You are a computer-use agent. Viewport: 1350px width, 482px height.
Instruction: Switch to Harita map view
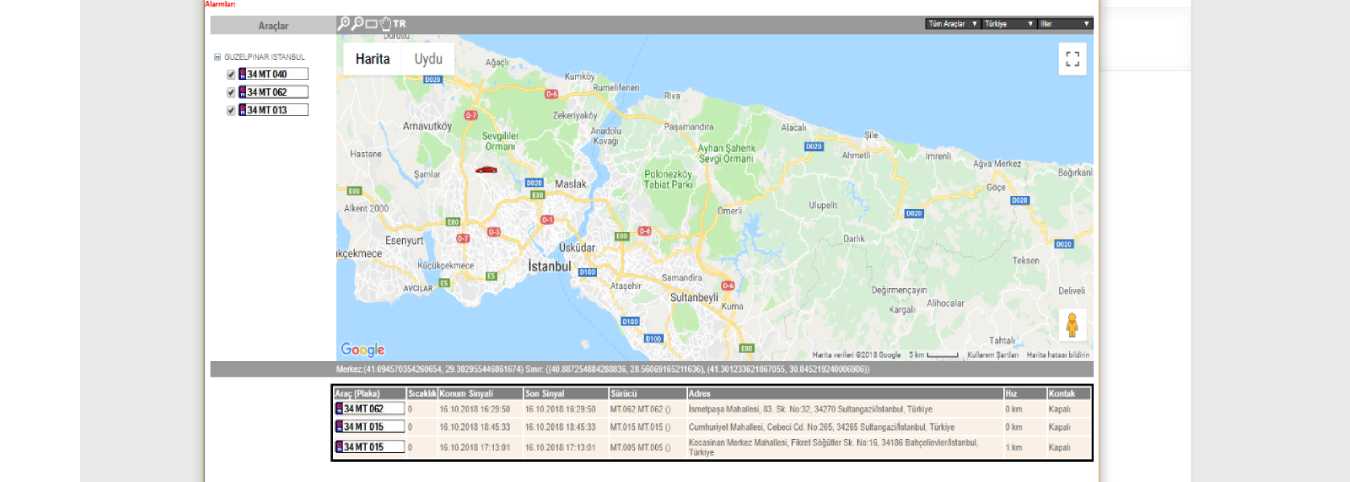373,59
